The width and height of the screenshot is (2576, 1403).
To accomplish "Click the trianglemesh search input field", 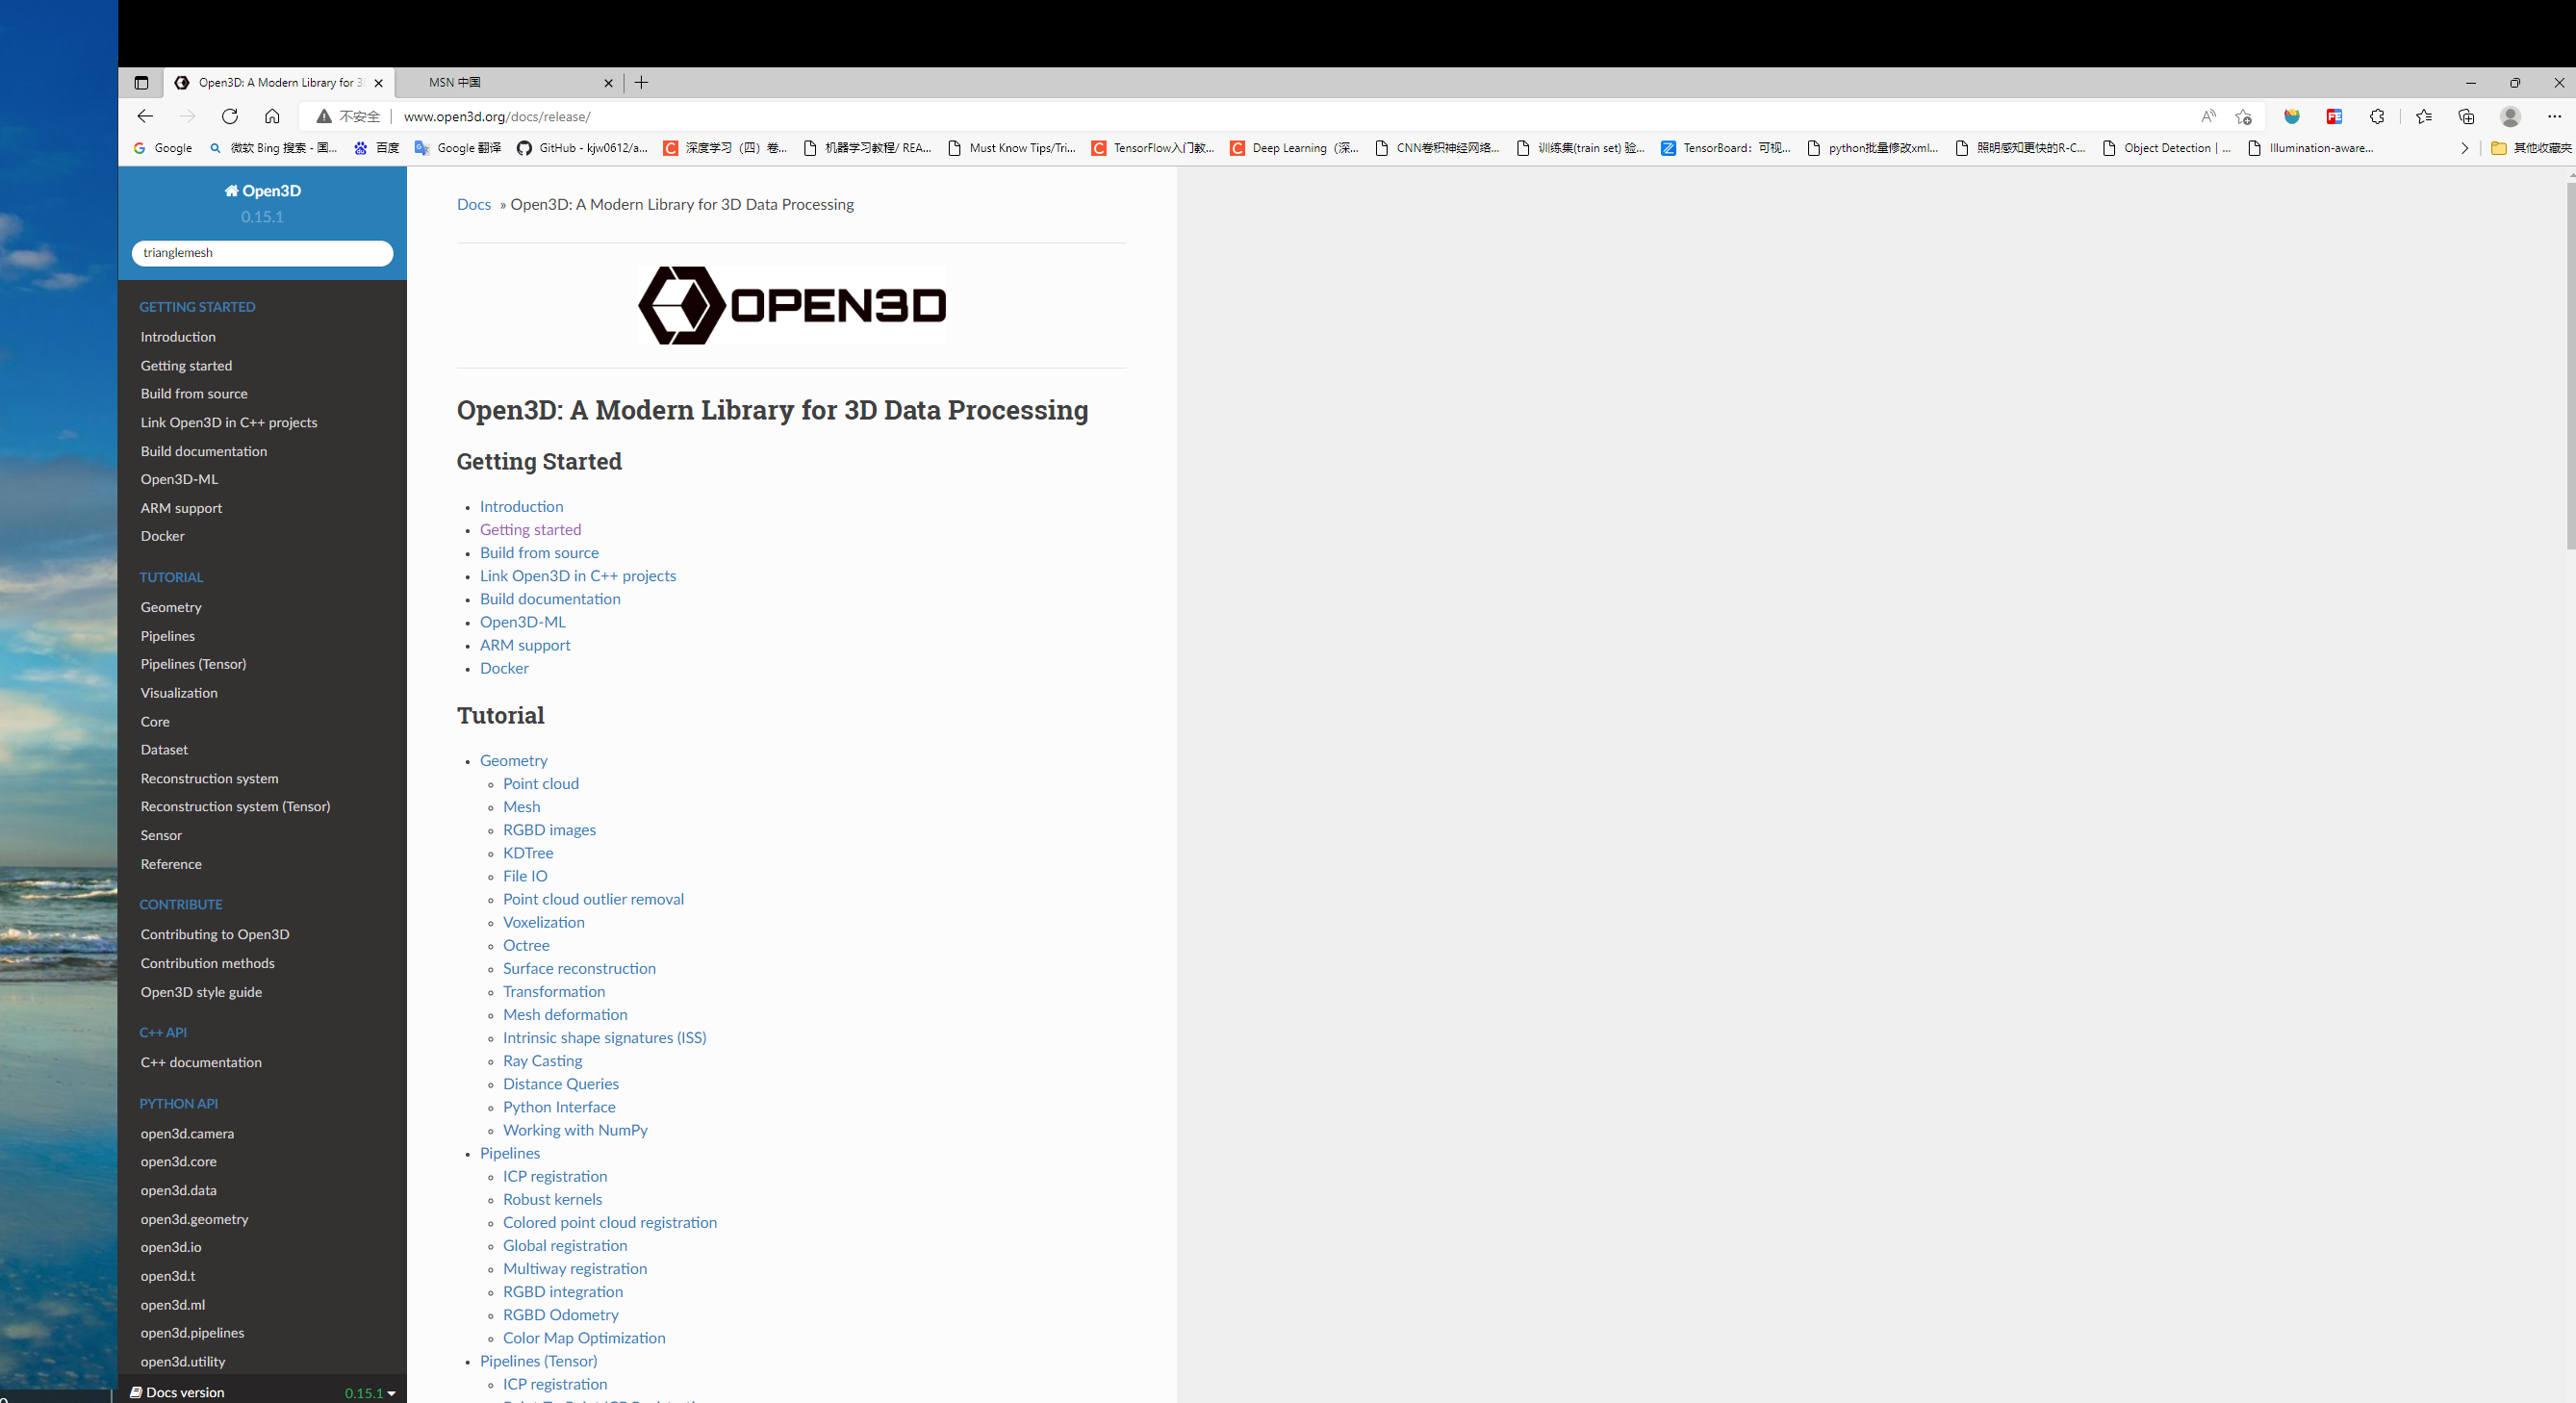I will coord(262,253).
